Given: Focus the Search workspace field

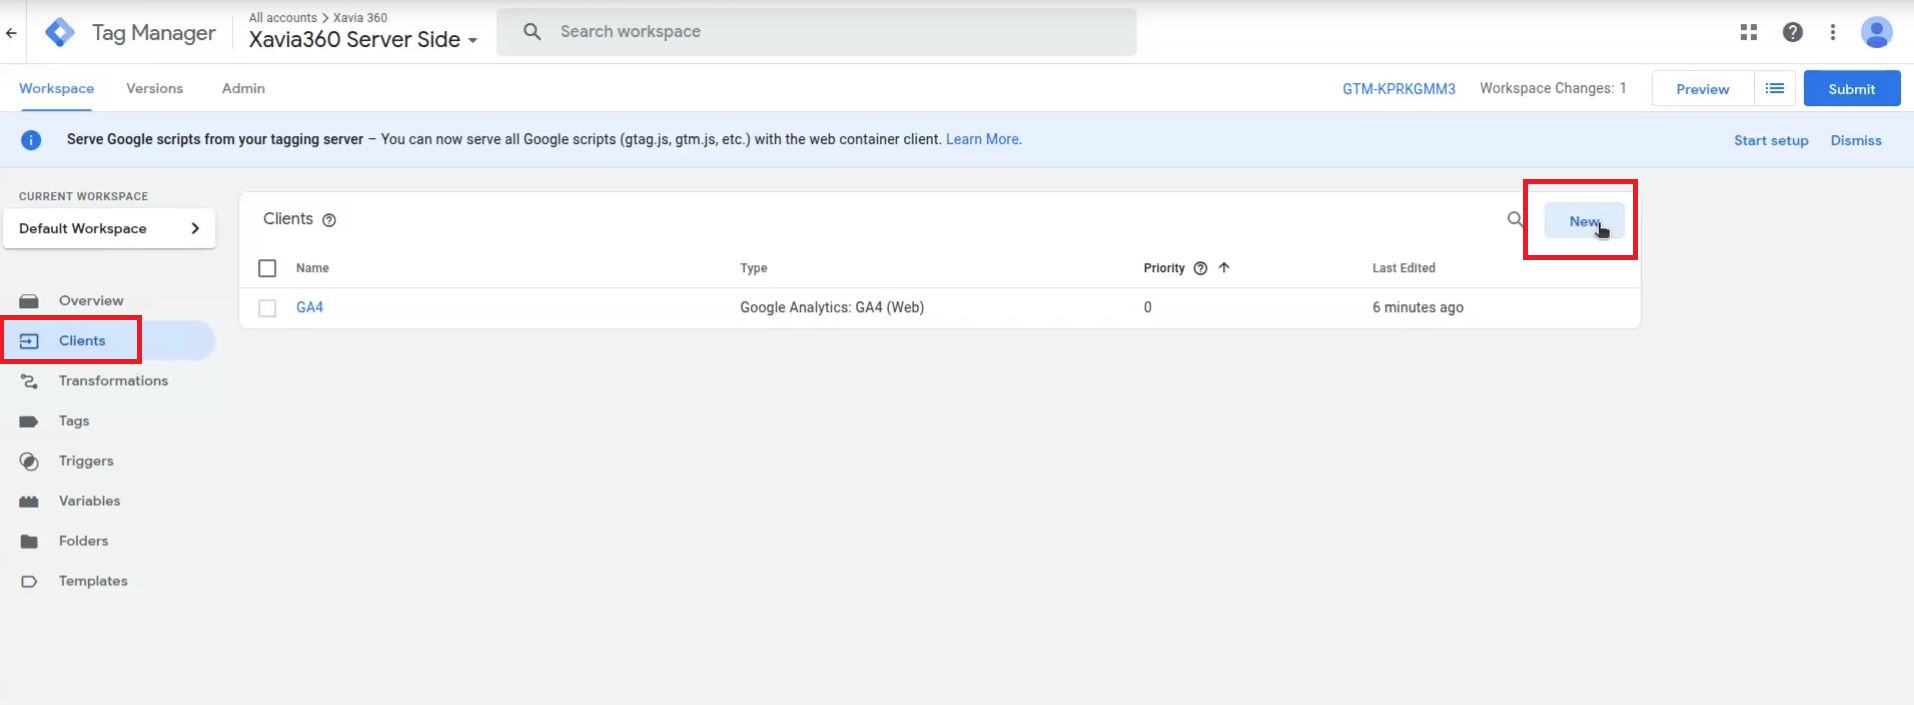Looking at the screenshot, I should point(816,32).
